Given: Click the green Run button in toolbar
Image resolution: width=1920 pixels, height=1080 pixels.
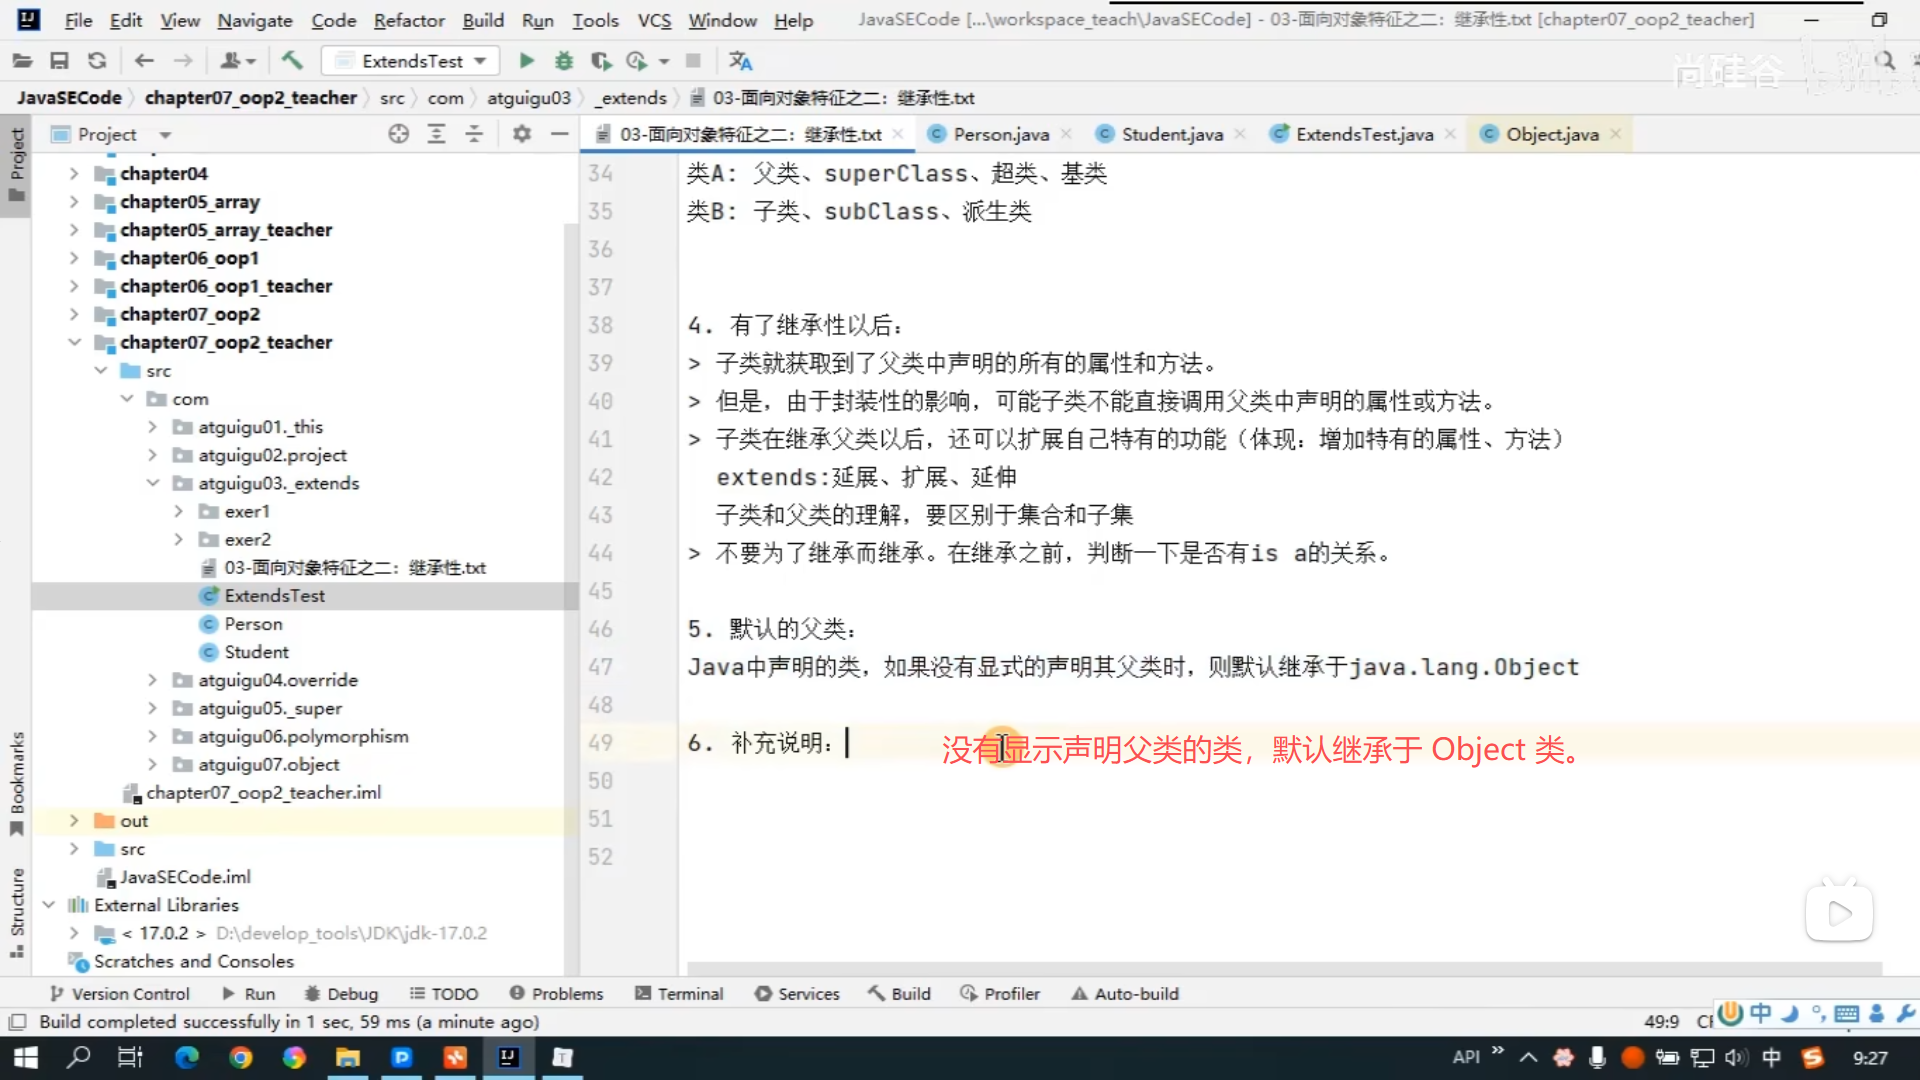Looking at the screenshot, I should 526,61.
